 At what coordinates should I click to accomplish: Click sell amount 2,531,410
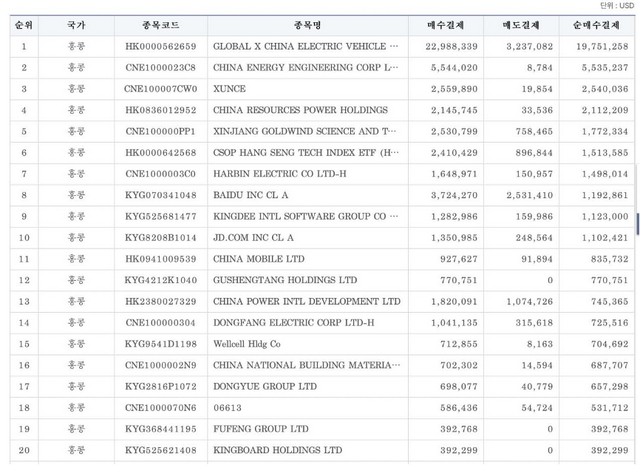tap(530, 195)
